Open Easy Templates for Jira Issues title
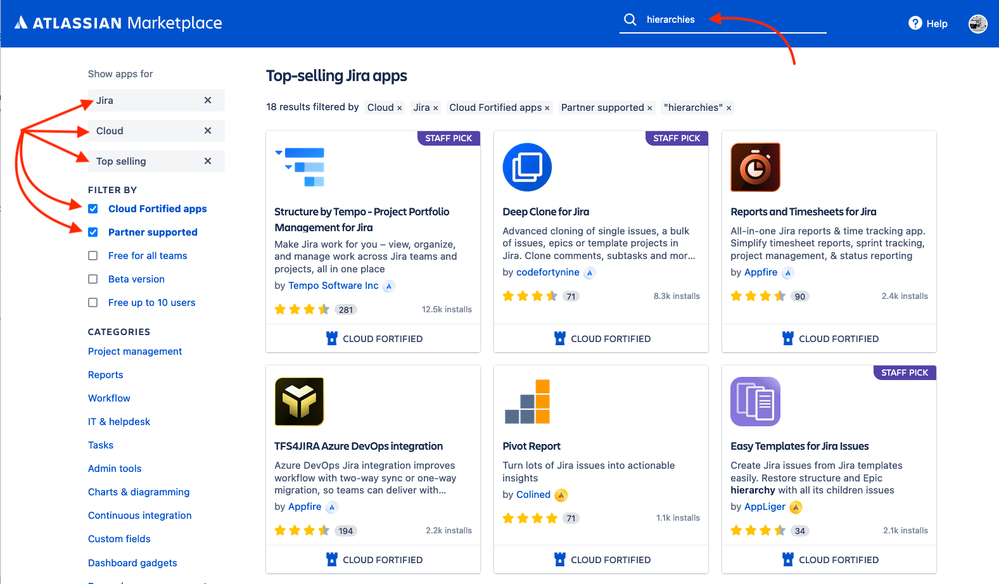The width and height of the screenshot is (999, 584). (x=800, y=446)
